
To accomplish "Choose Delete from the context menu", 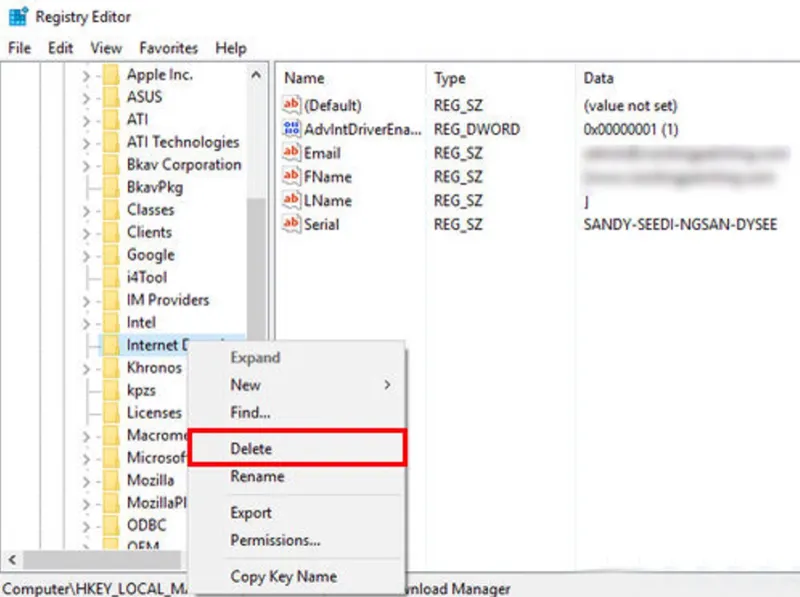I will click(251, 449).
